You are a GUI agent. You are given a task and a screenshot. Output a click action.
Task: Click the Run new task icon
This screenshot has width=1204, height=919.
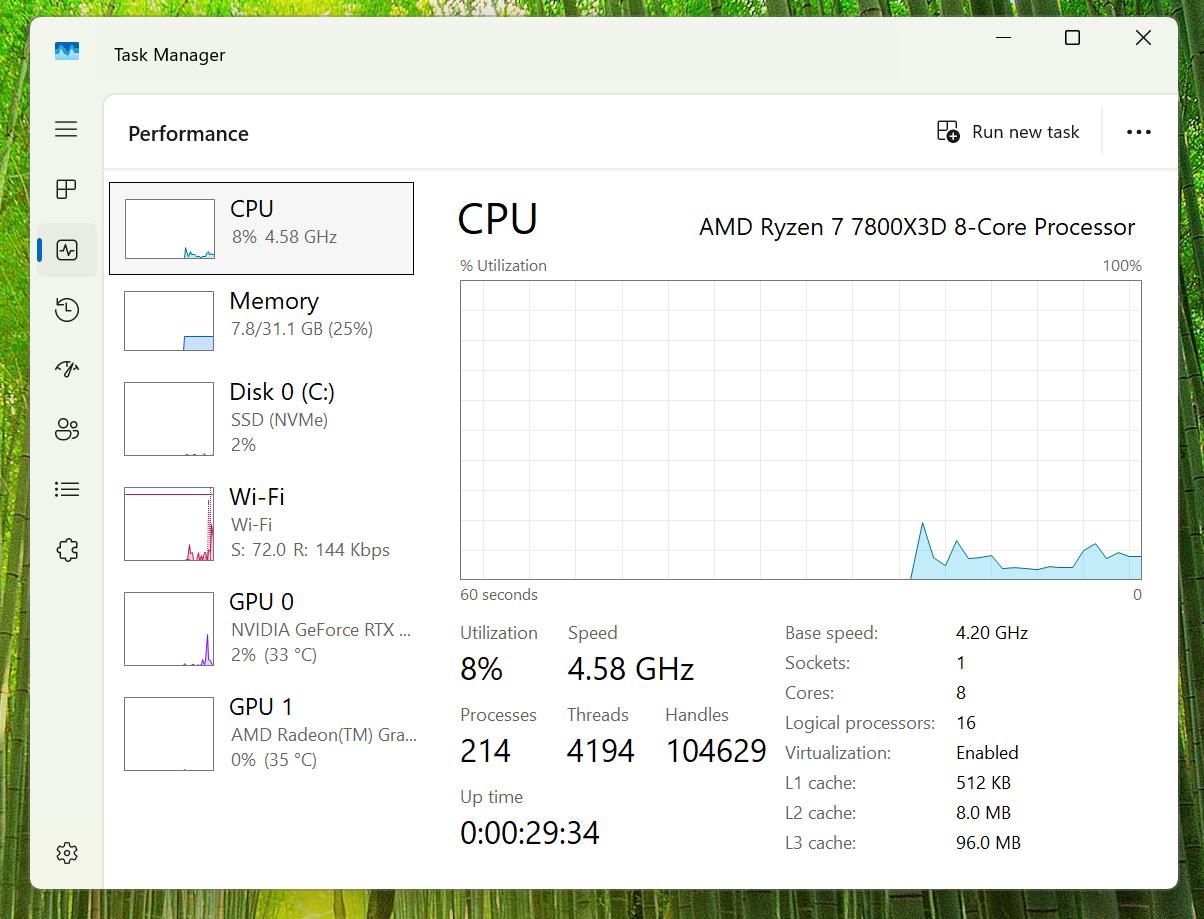[948, 131]
